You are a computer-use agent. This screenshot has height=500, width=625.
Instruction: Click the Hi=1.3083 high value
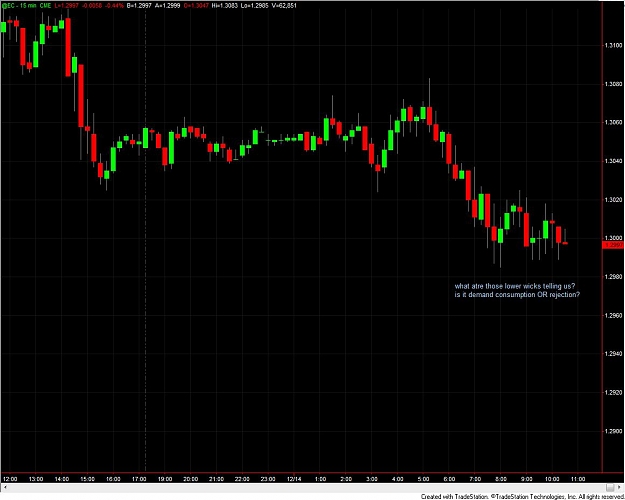[224, 6]
